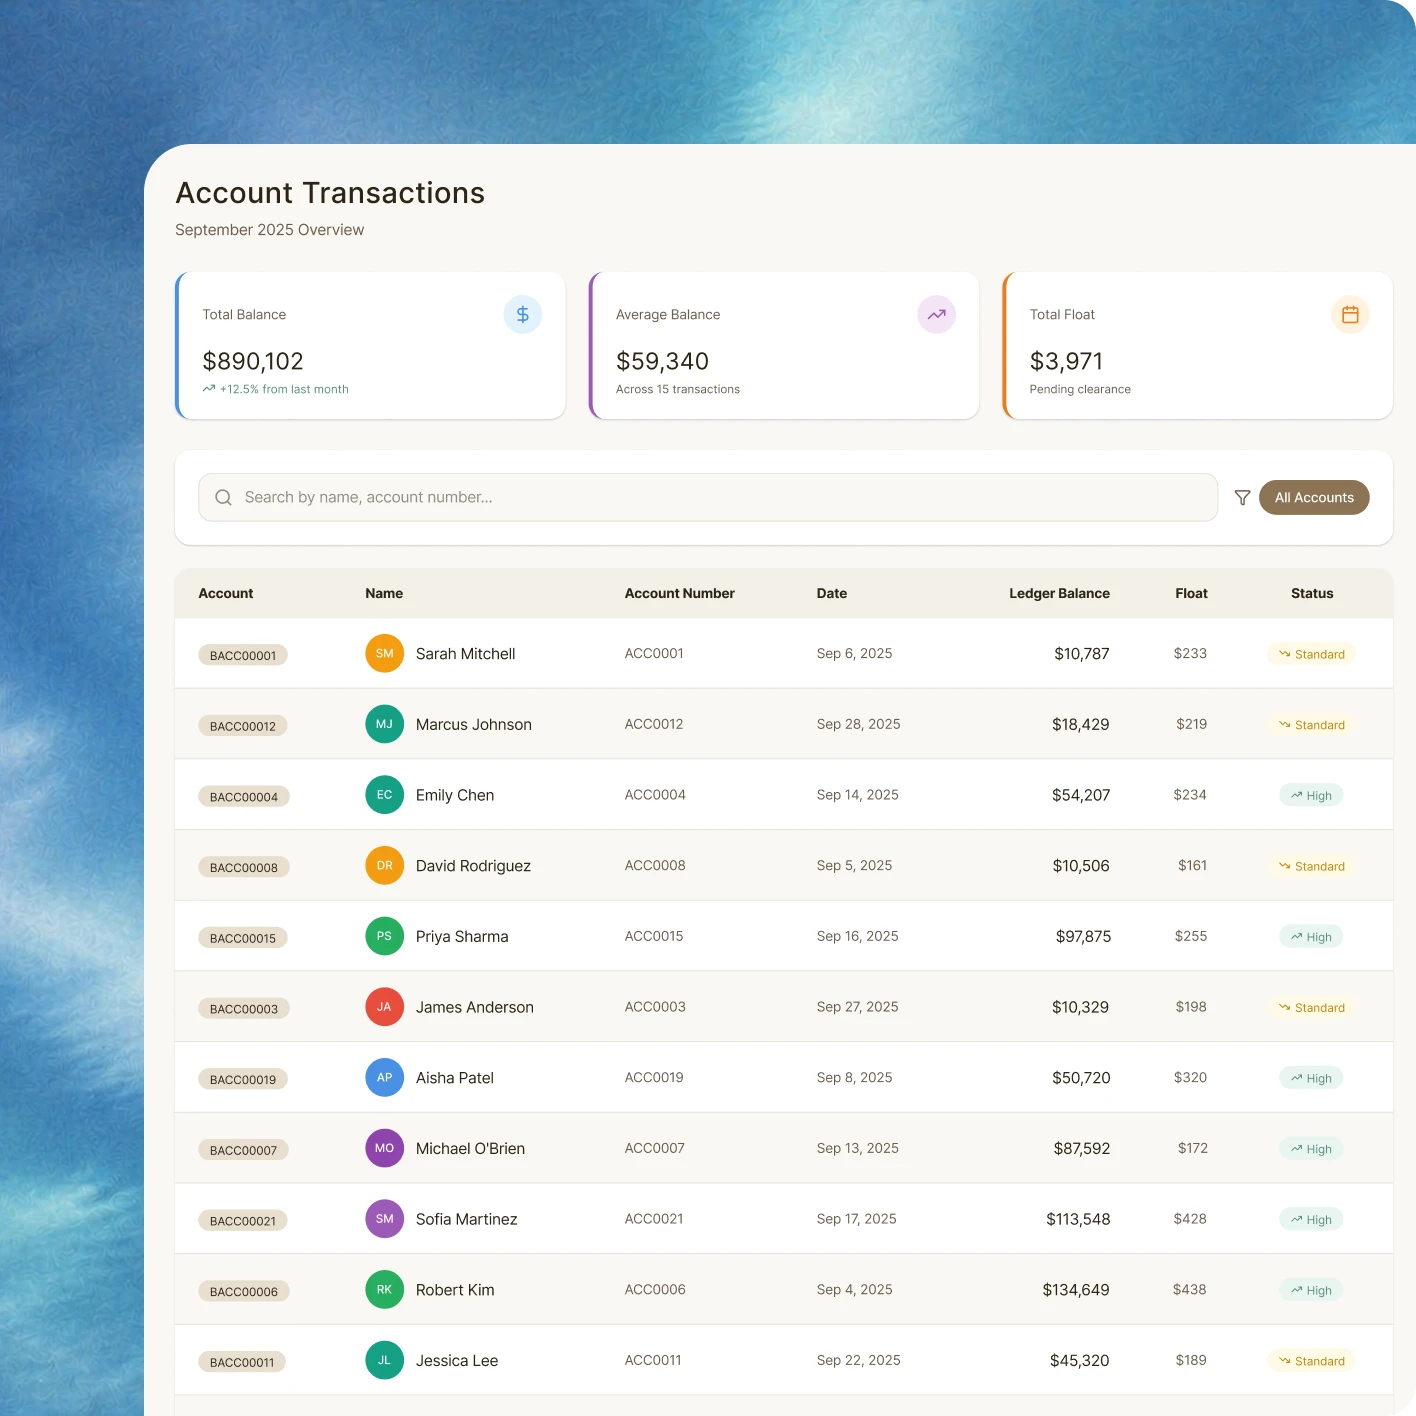Click Michael O'Brien's High status badge
1416x1416 pixels.
pyautogui.click(x=1311, y=1149)
